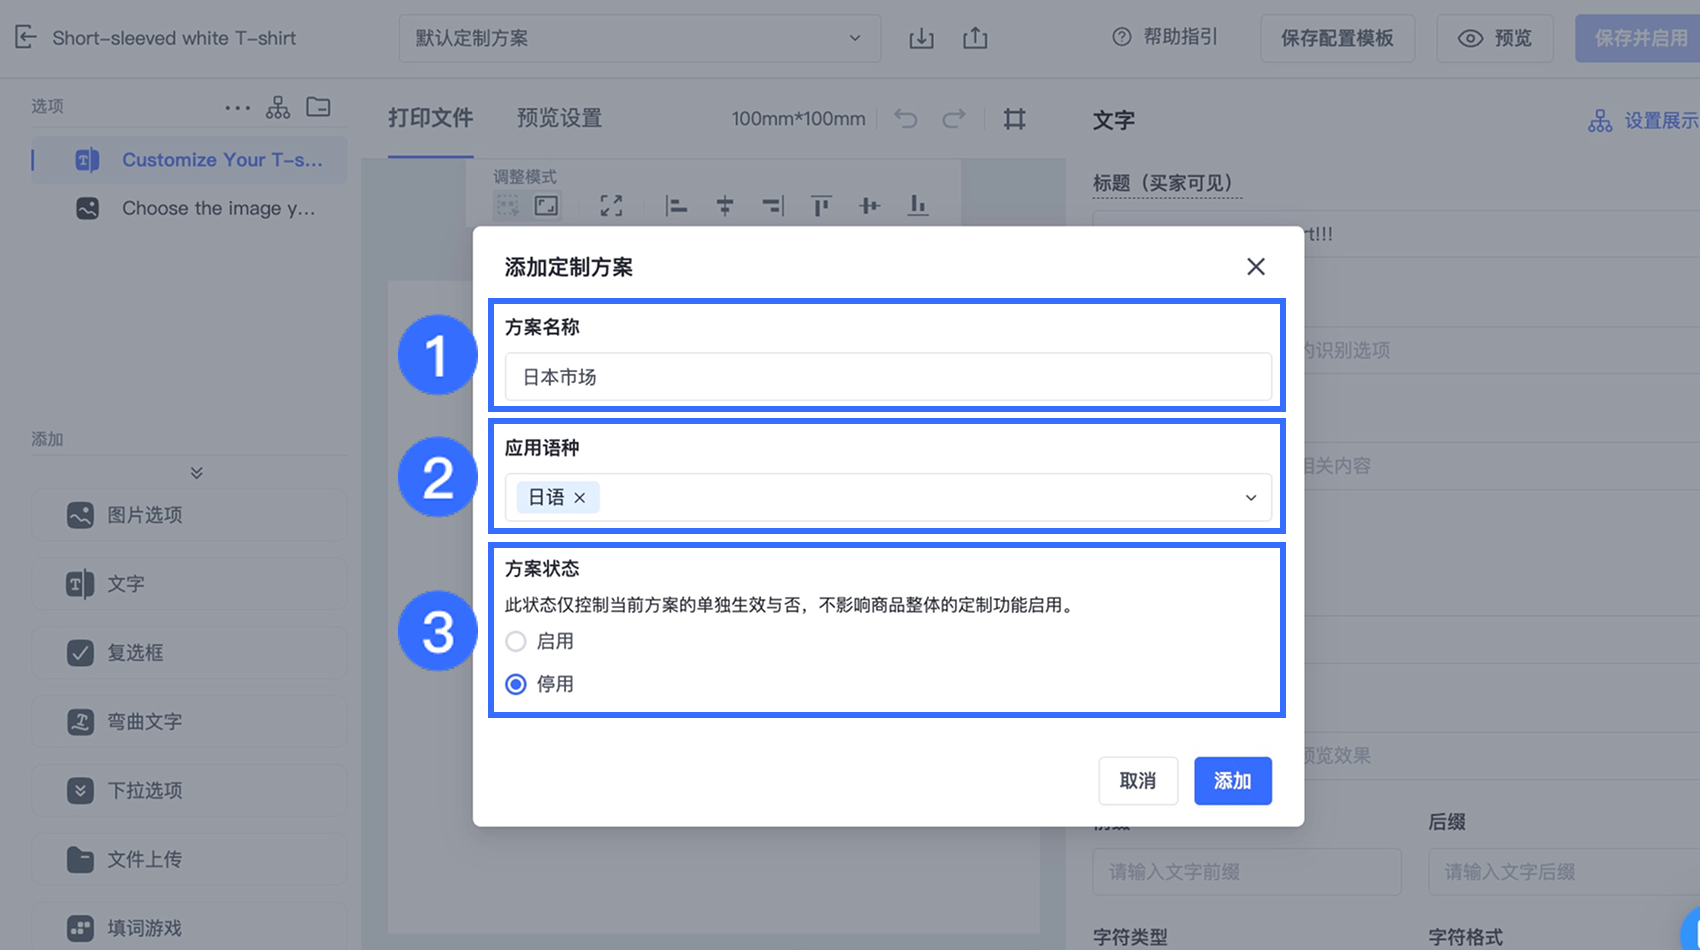Add a 复选框 checkbox option
Viewport: 1700px width, 950px height.
coord(190,653)
